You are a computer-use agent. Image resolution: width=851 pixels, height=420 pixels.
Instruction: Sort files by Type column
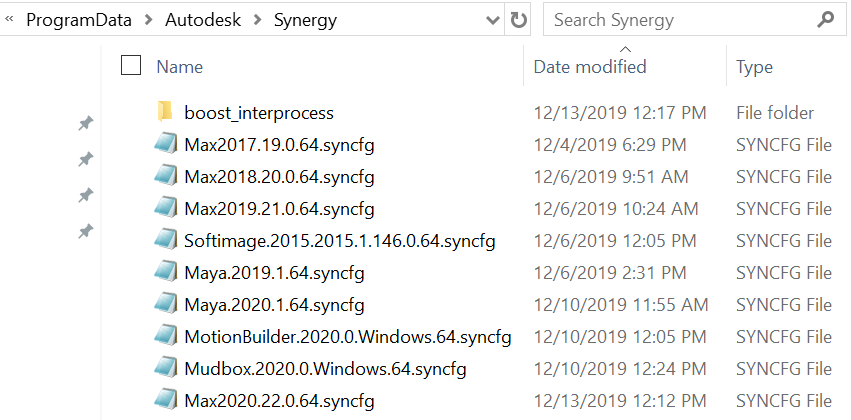coord(754,67)
